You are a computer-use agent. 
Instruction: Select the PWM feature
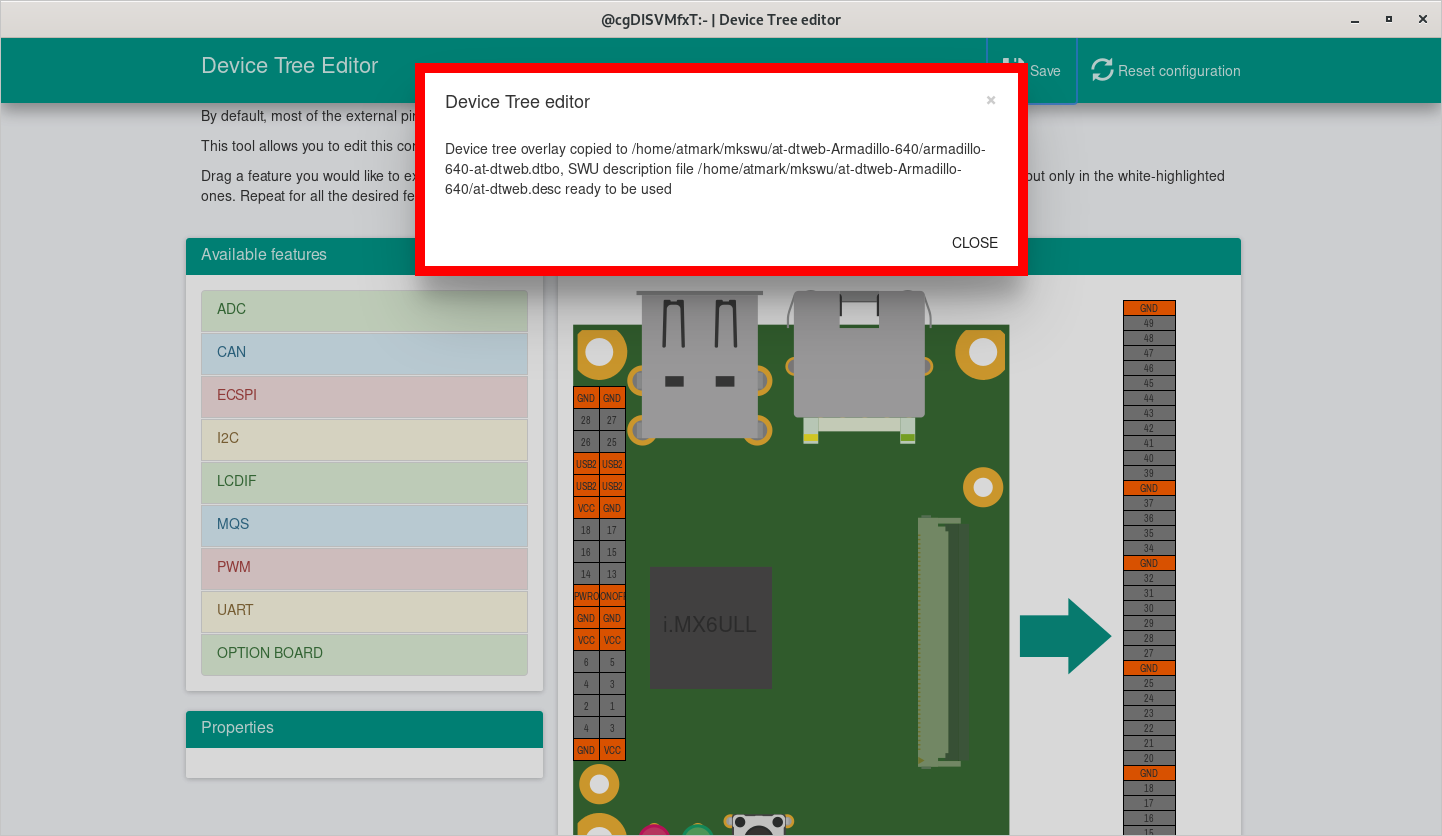click(364, 568)
